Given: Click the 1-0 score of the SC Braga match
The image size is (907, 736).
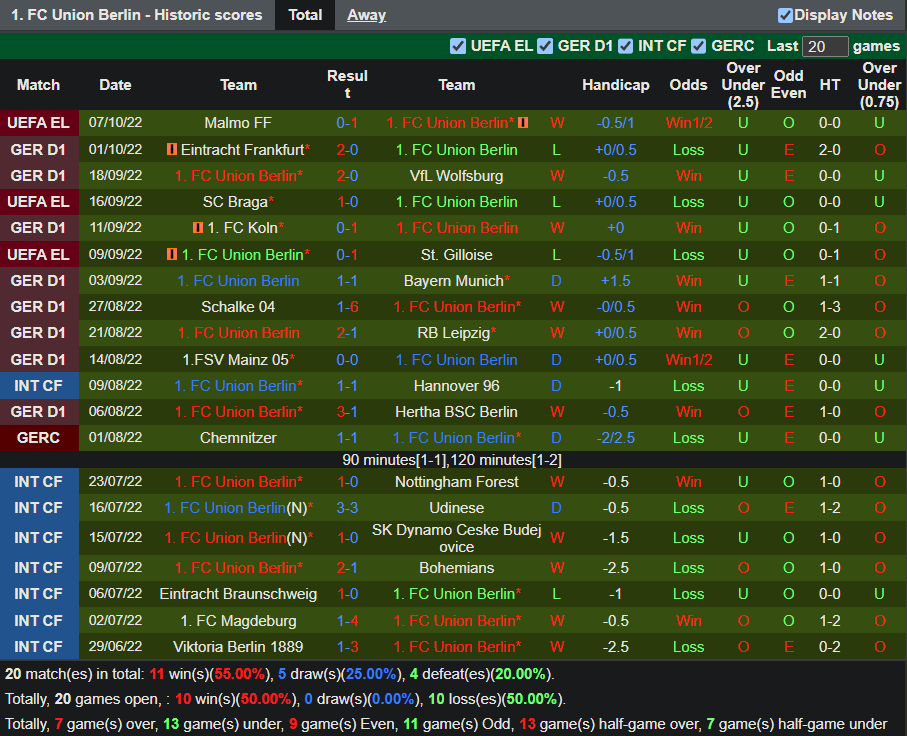Looking at the screenshot, I should click(347, 202).
